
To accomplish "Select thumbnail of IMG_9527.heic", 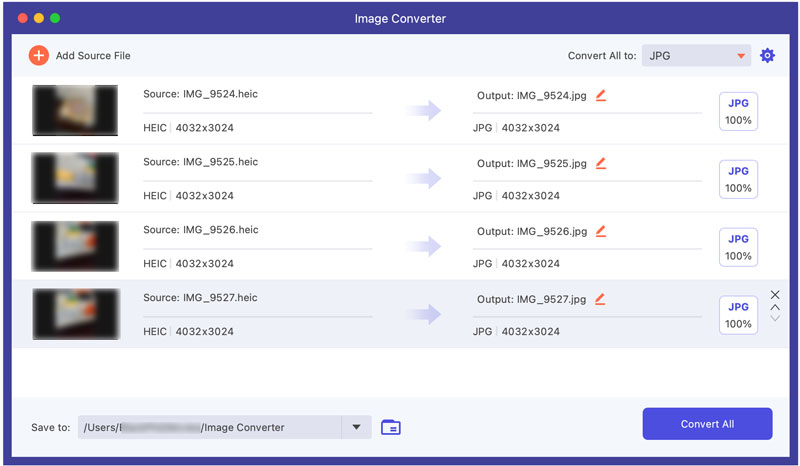I will click(x=76, y=314).
